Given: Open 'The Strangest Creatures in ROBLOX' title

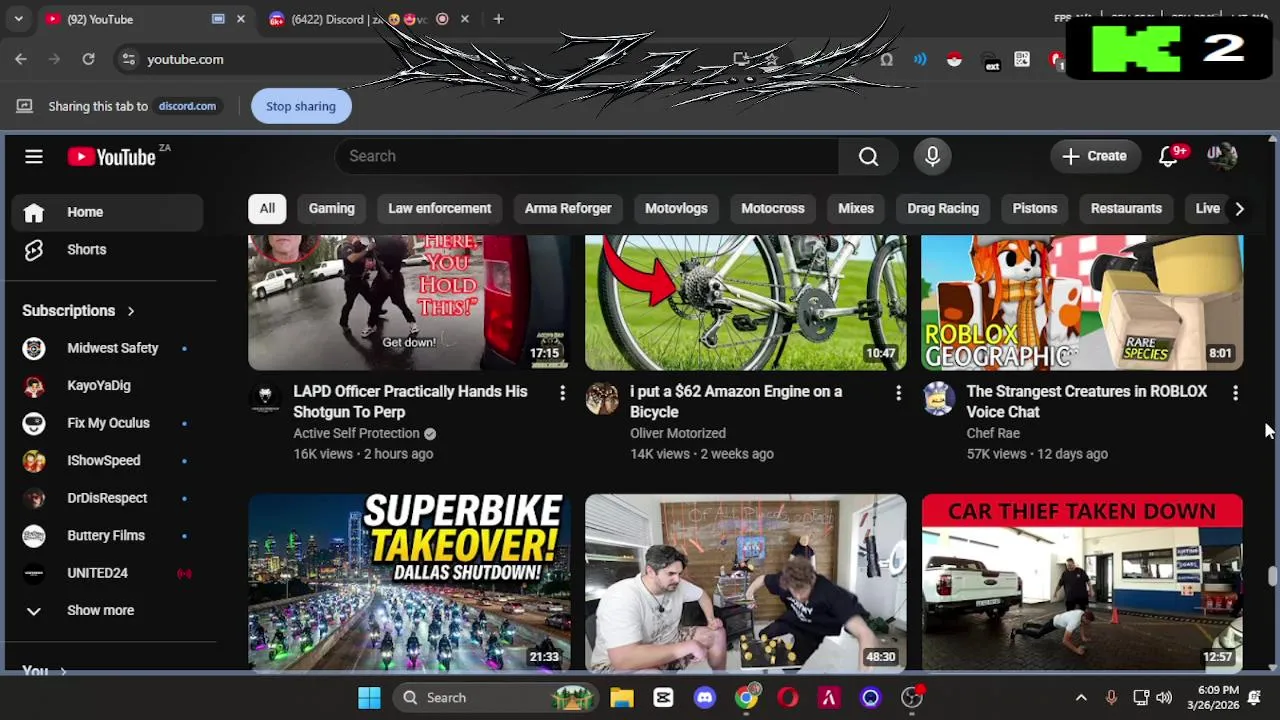Looking at the screenshot, I should click(x=1086, y=401).
